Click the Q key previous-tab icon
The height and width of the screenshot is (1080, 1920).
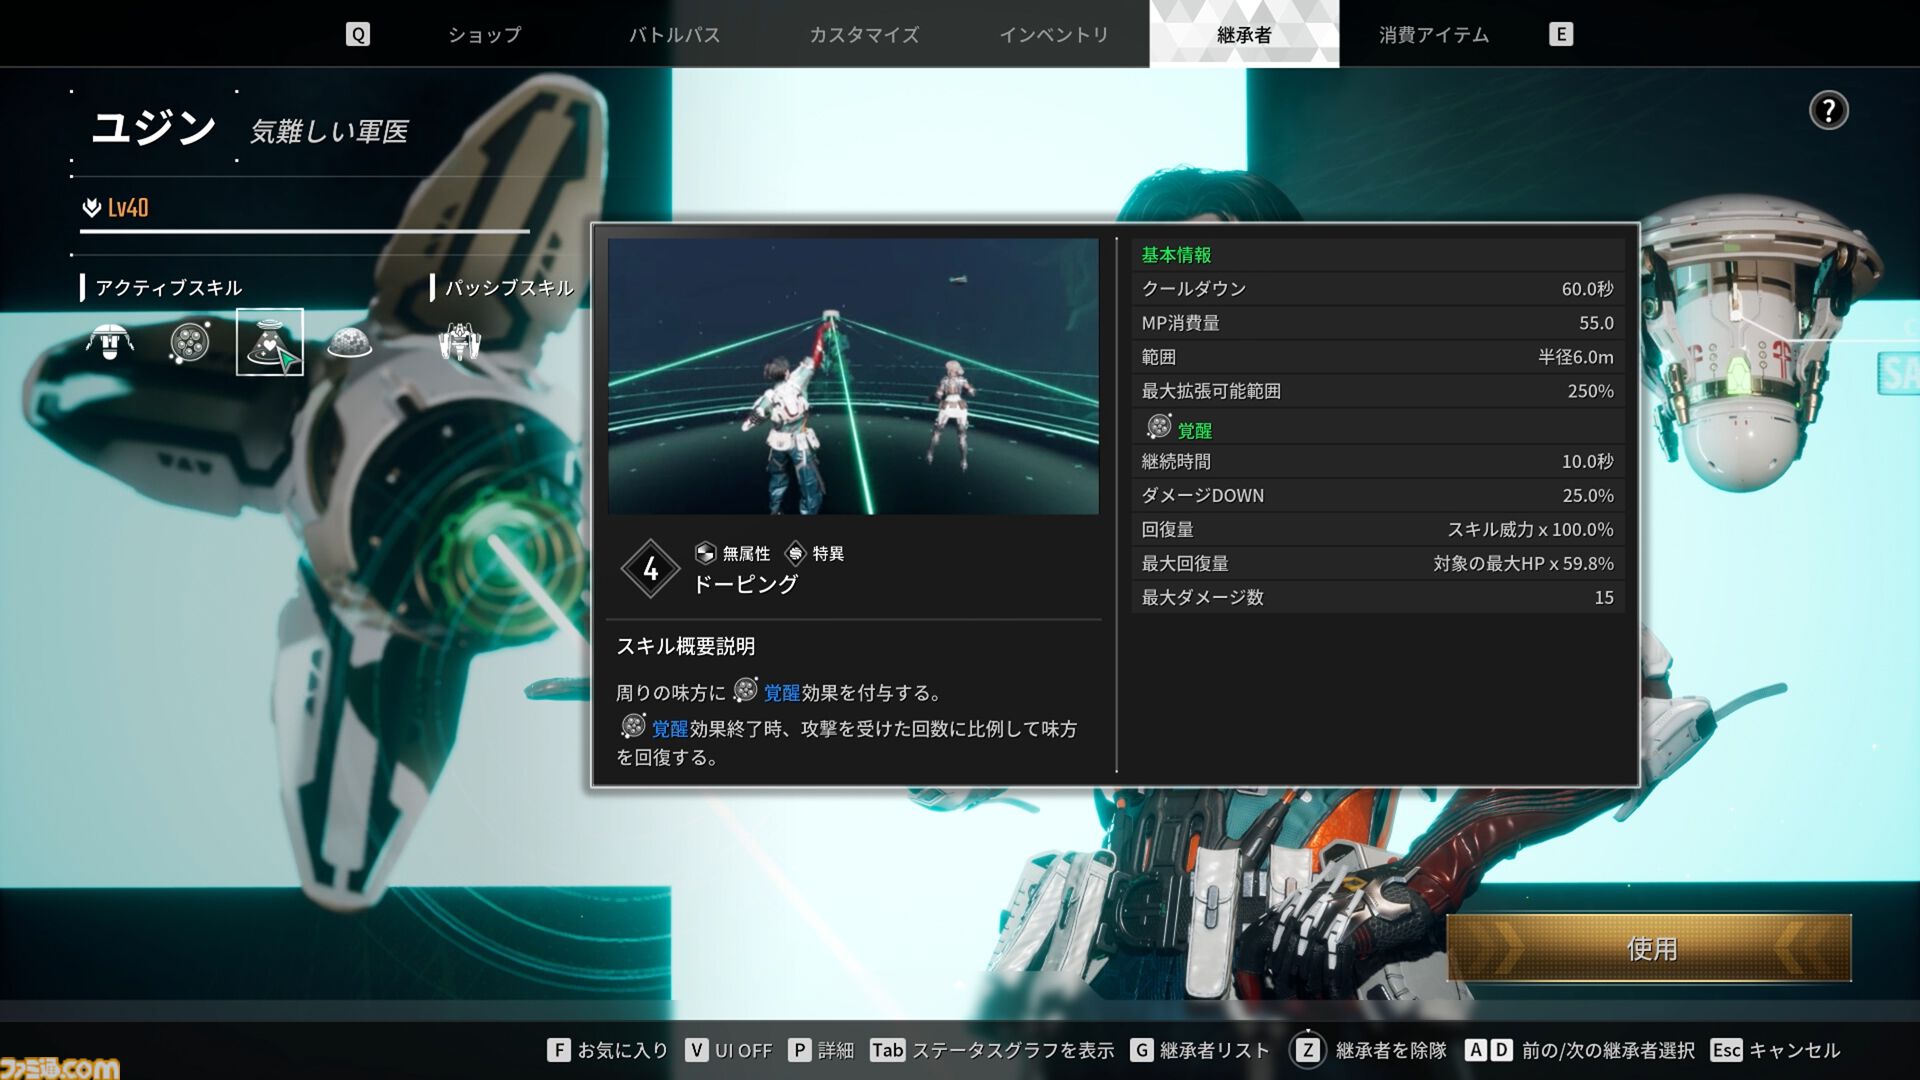(x=358, y=34)
